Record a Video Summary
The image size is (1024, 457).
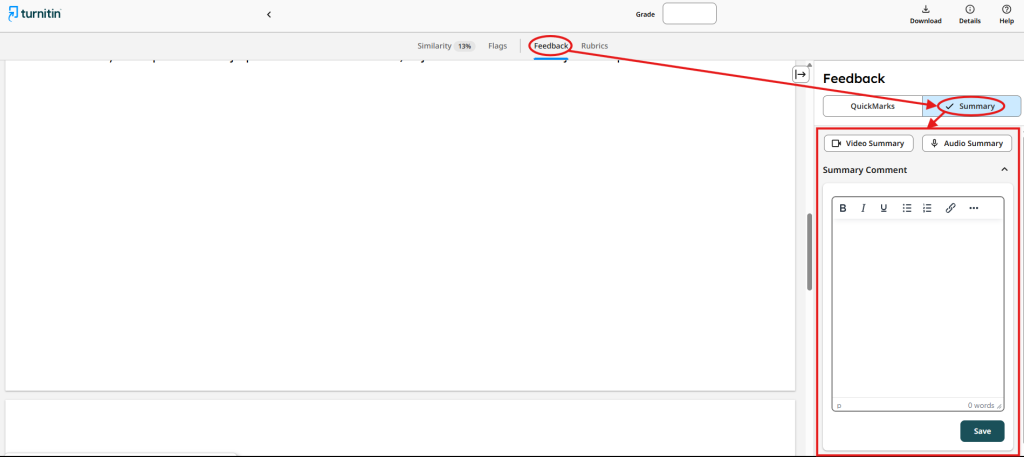pos(869,144)
